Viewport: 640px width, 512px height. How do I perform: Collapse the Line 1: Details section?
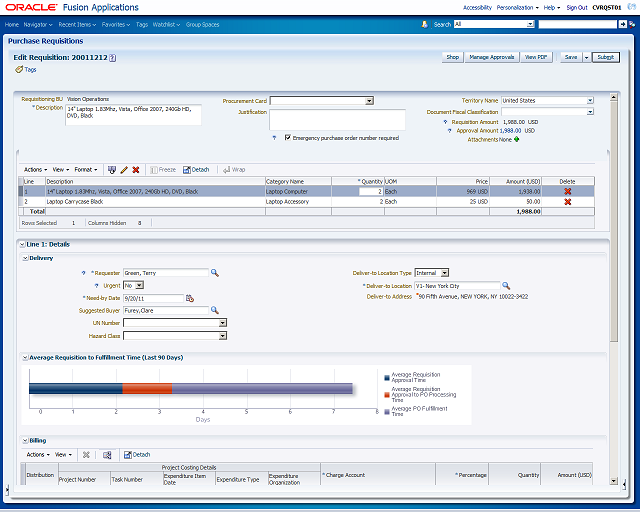(x=22, y=245)
